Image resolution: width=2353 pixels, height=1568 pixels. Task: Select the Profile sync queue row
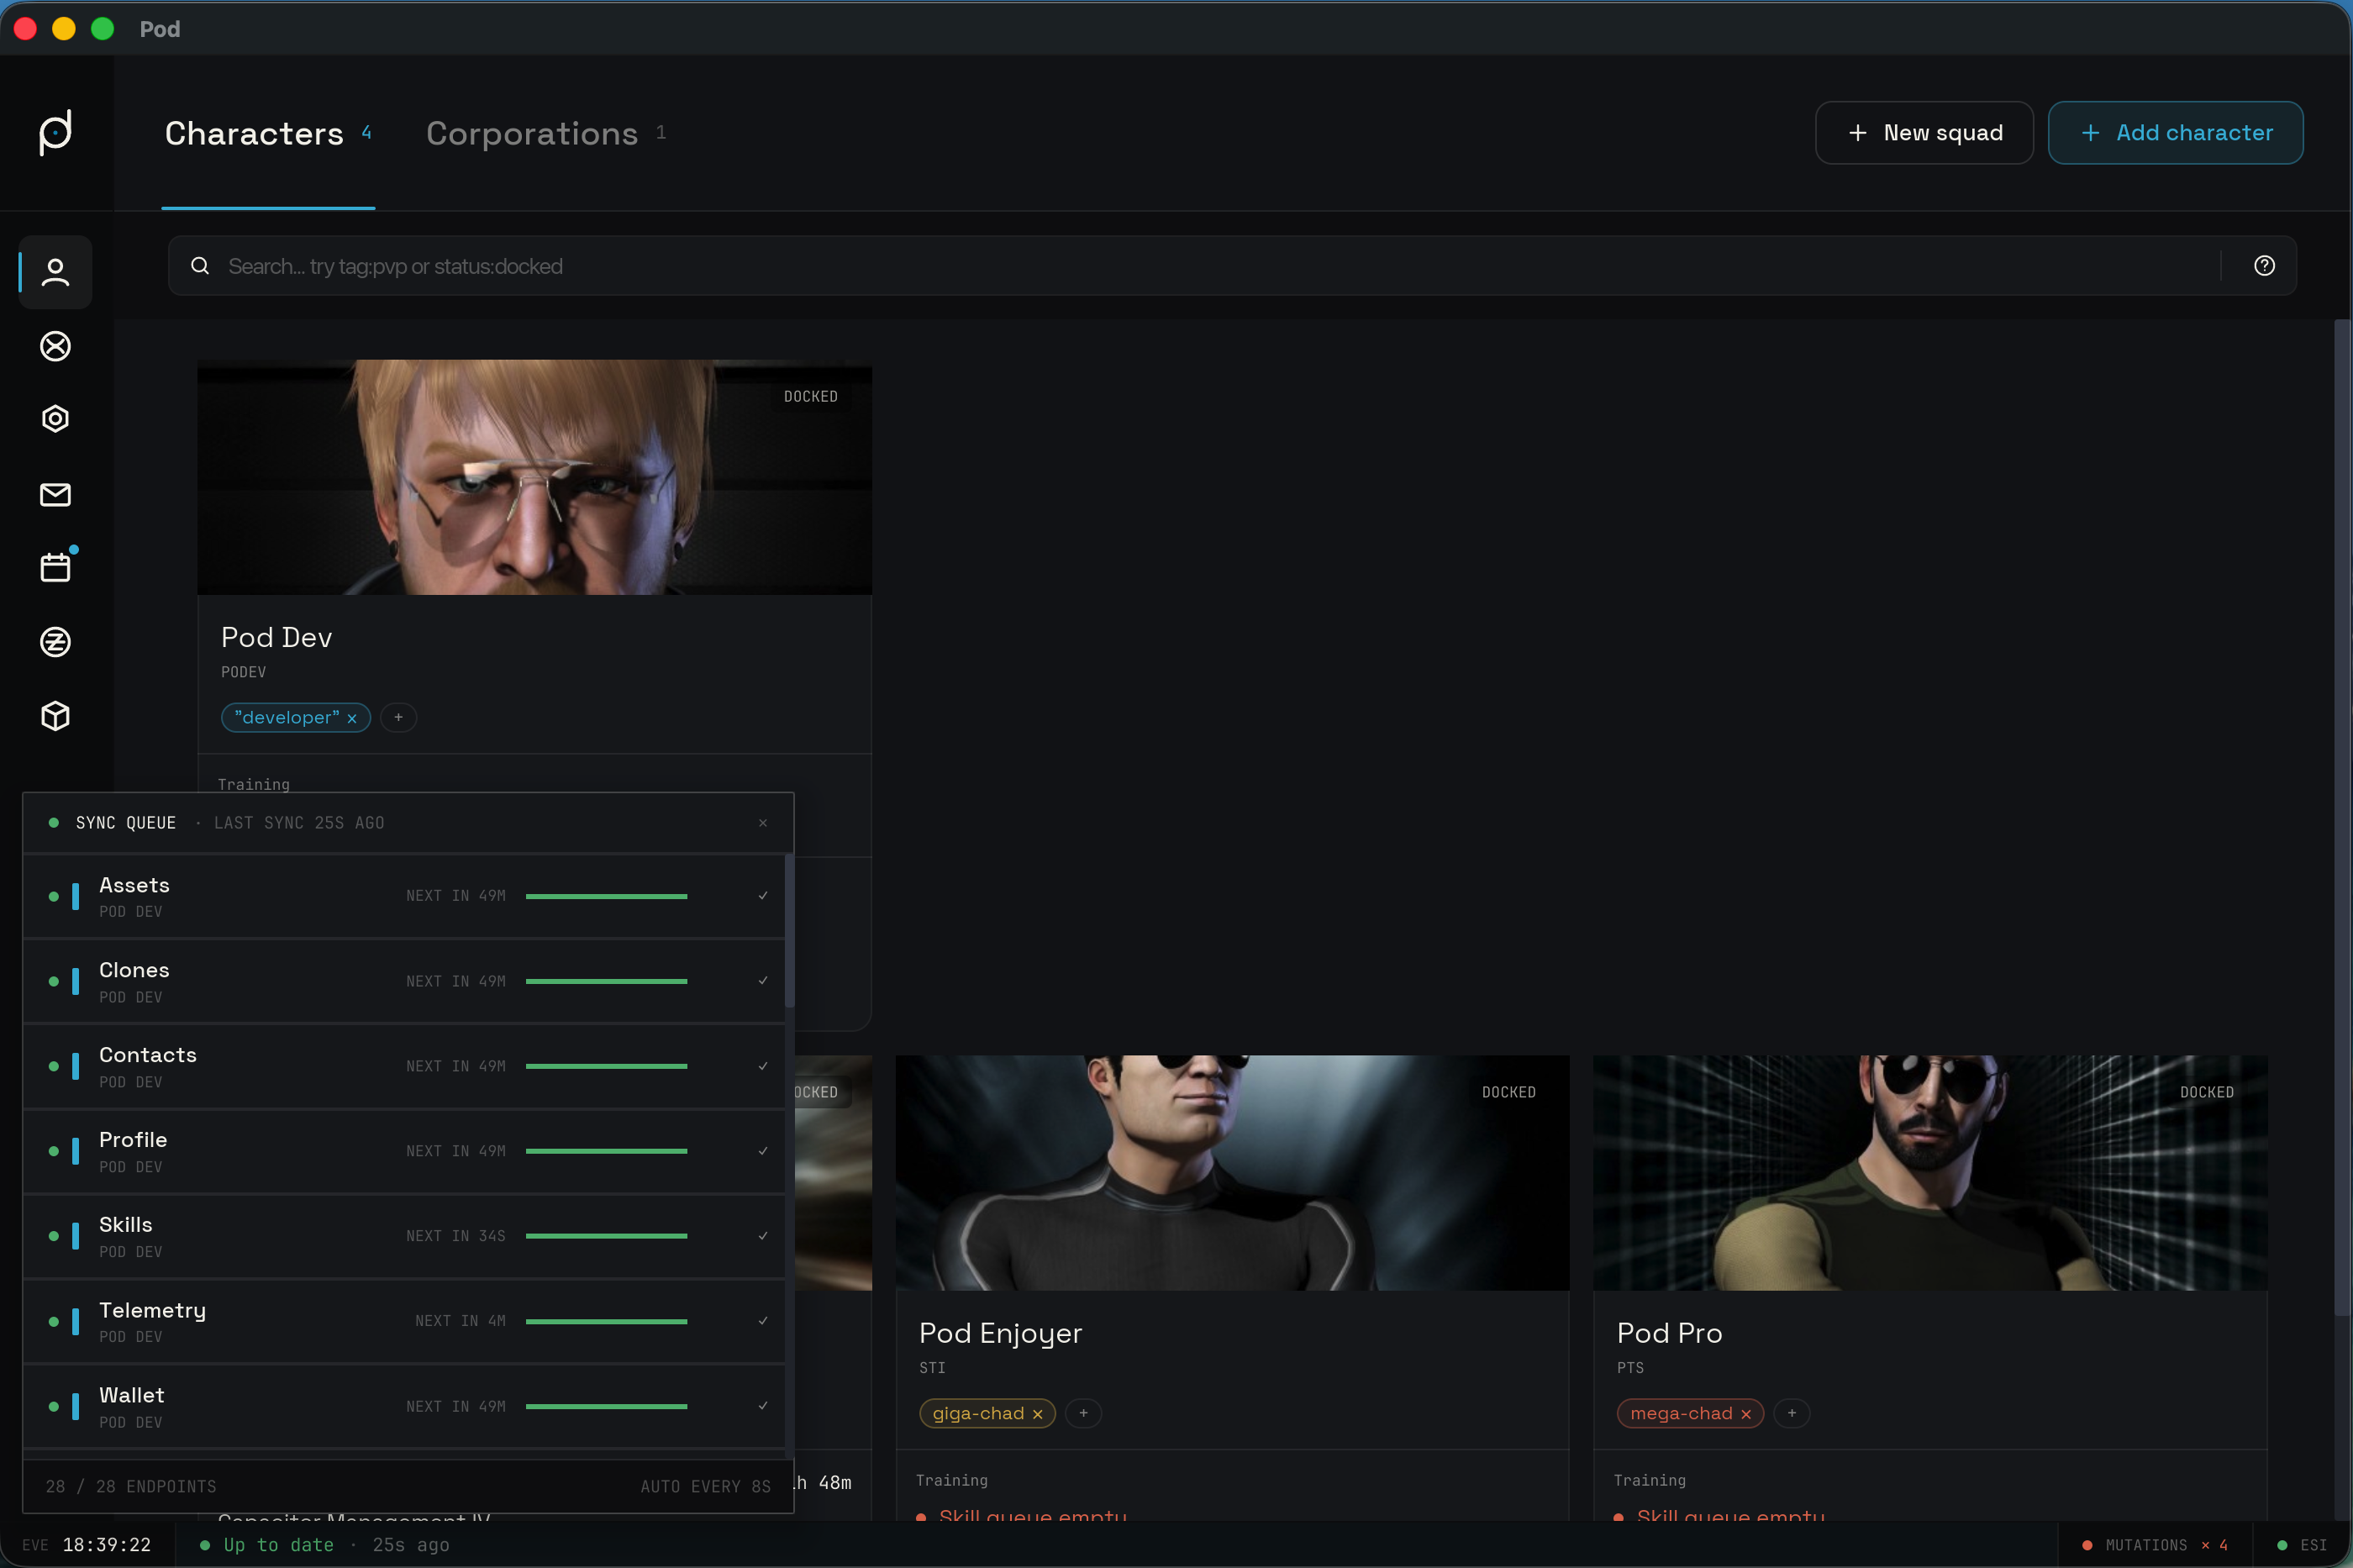pyautogui.click(x=404, y=1151)
